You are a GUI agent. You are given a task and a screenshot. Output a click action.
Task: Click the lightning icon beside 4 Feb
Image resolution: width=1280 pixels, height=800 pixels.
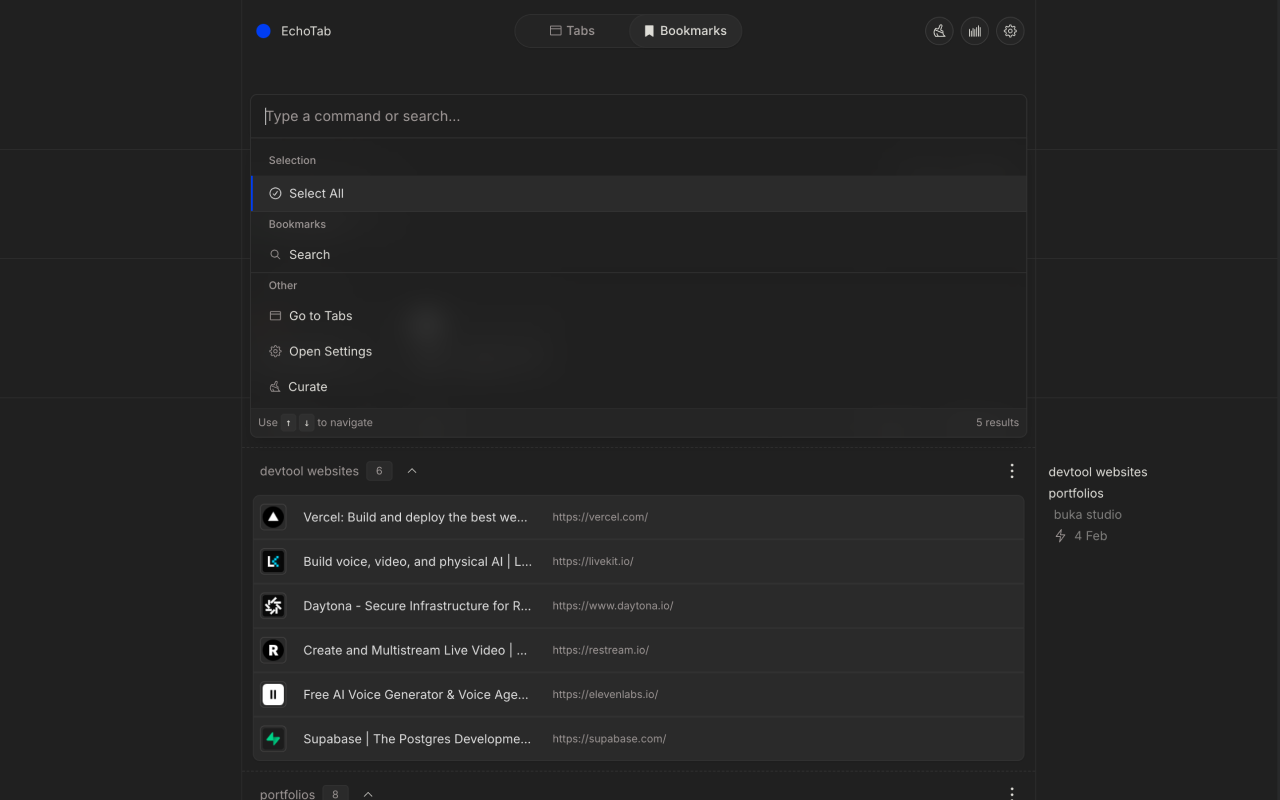(x=1061, y=536)
